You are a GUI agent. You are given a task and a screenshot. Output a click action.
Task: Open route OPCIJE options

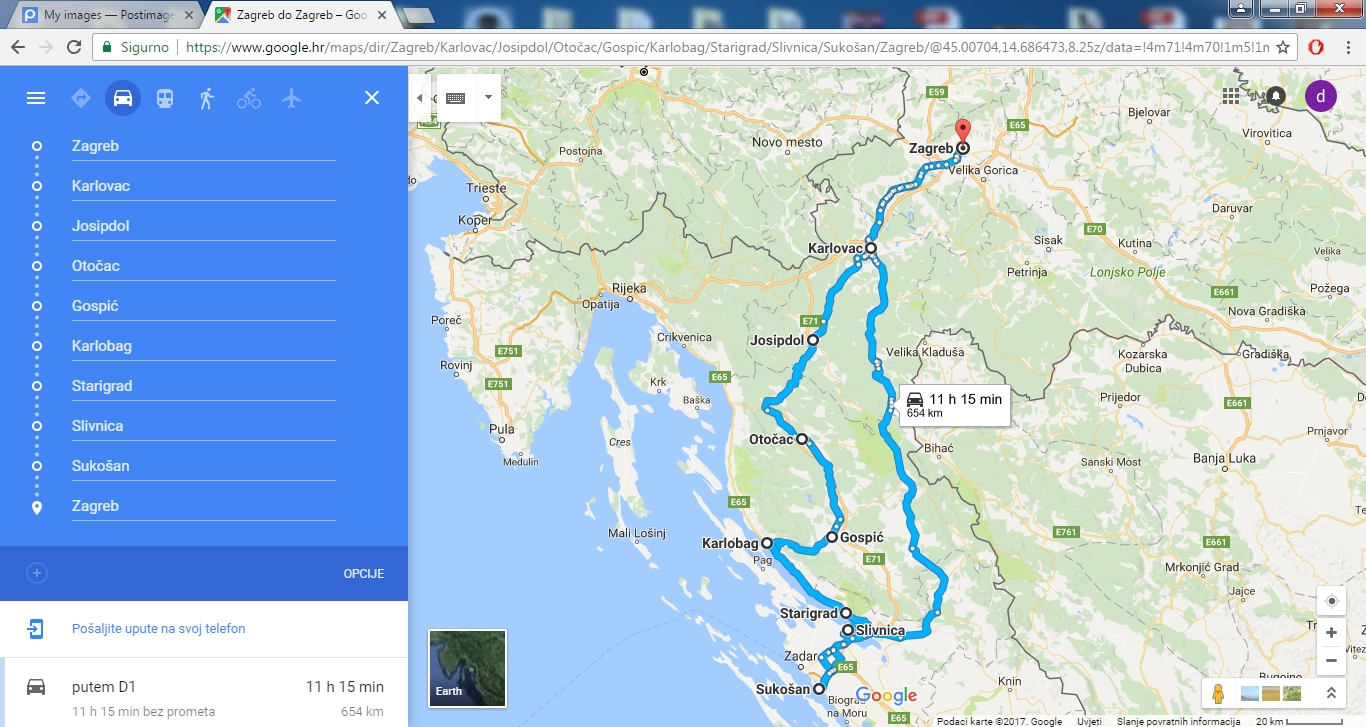364,574
